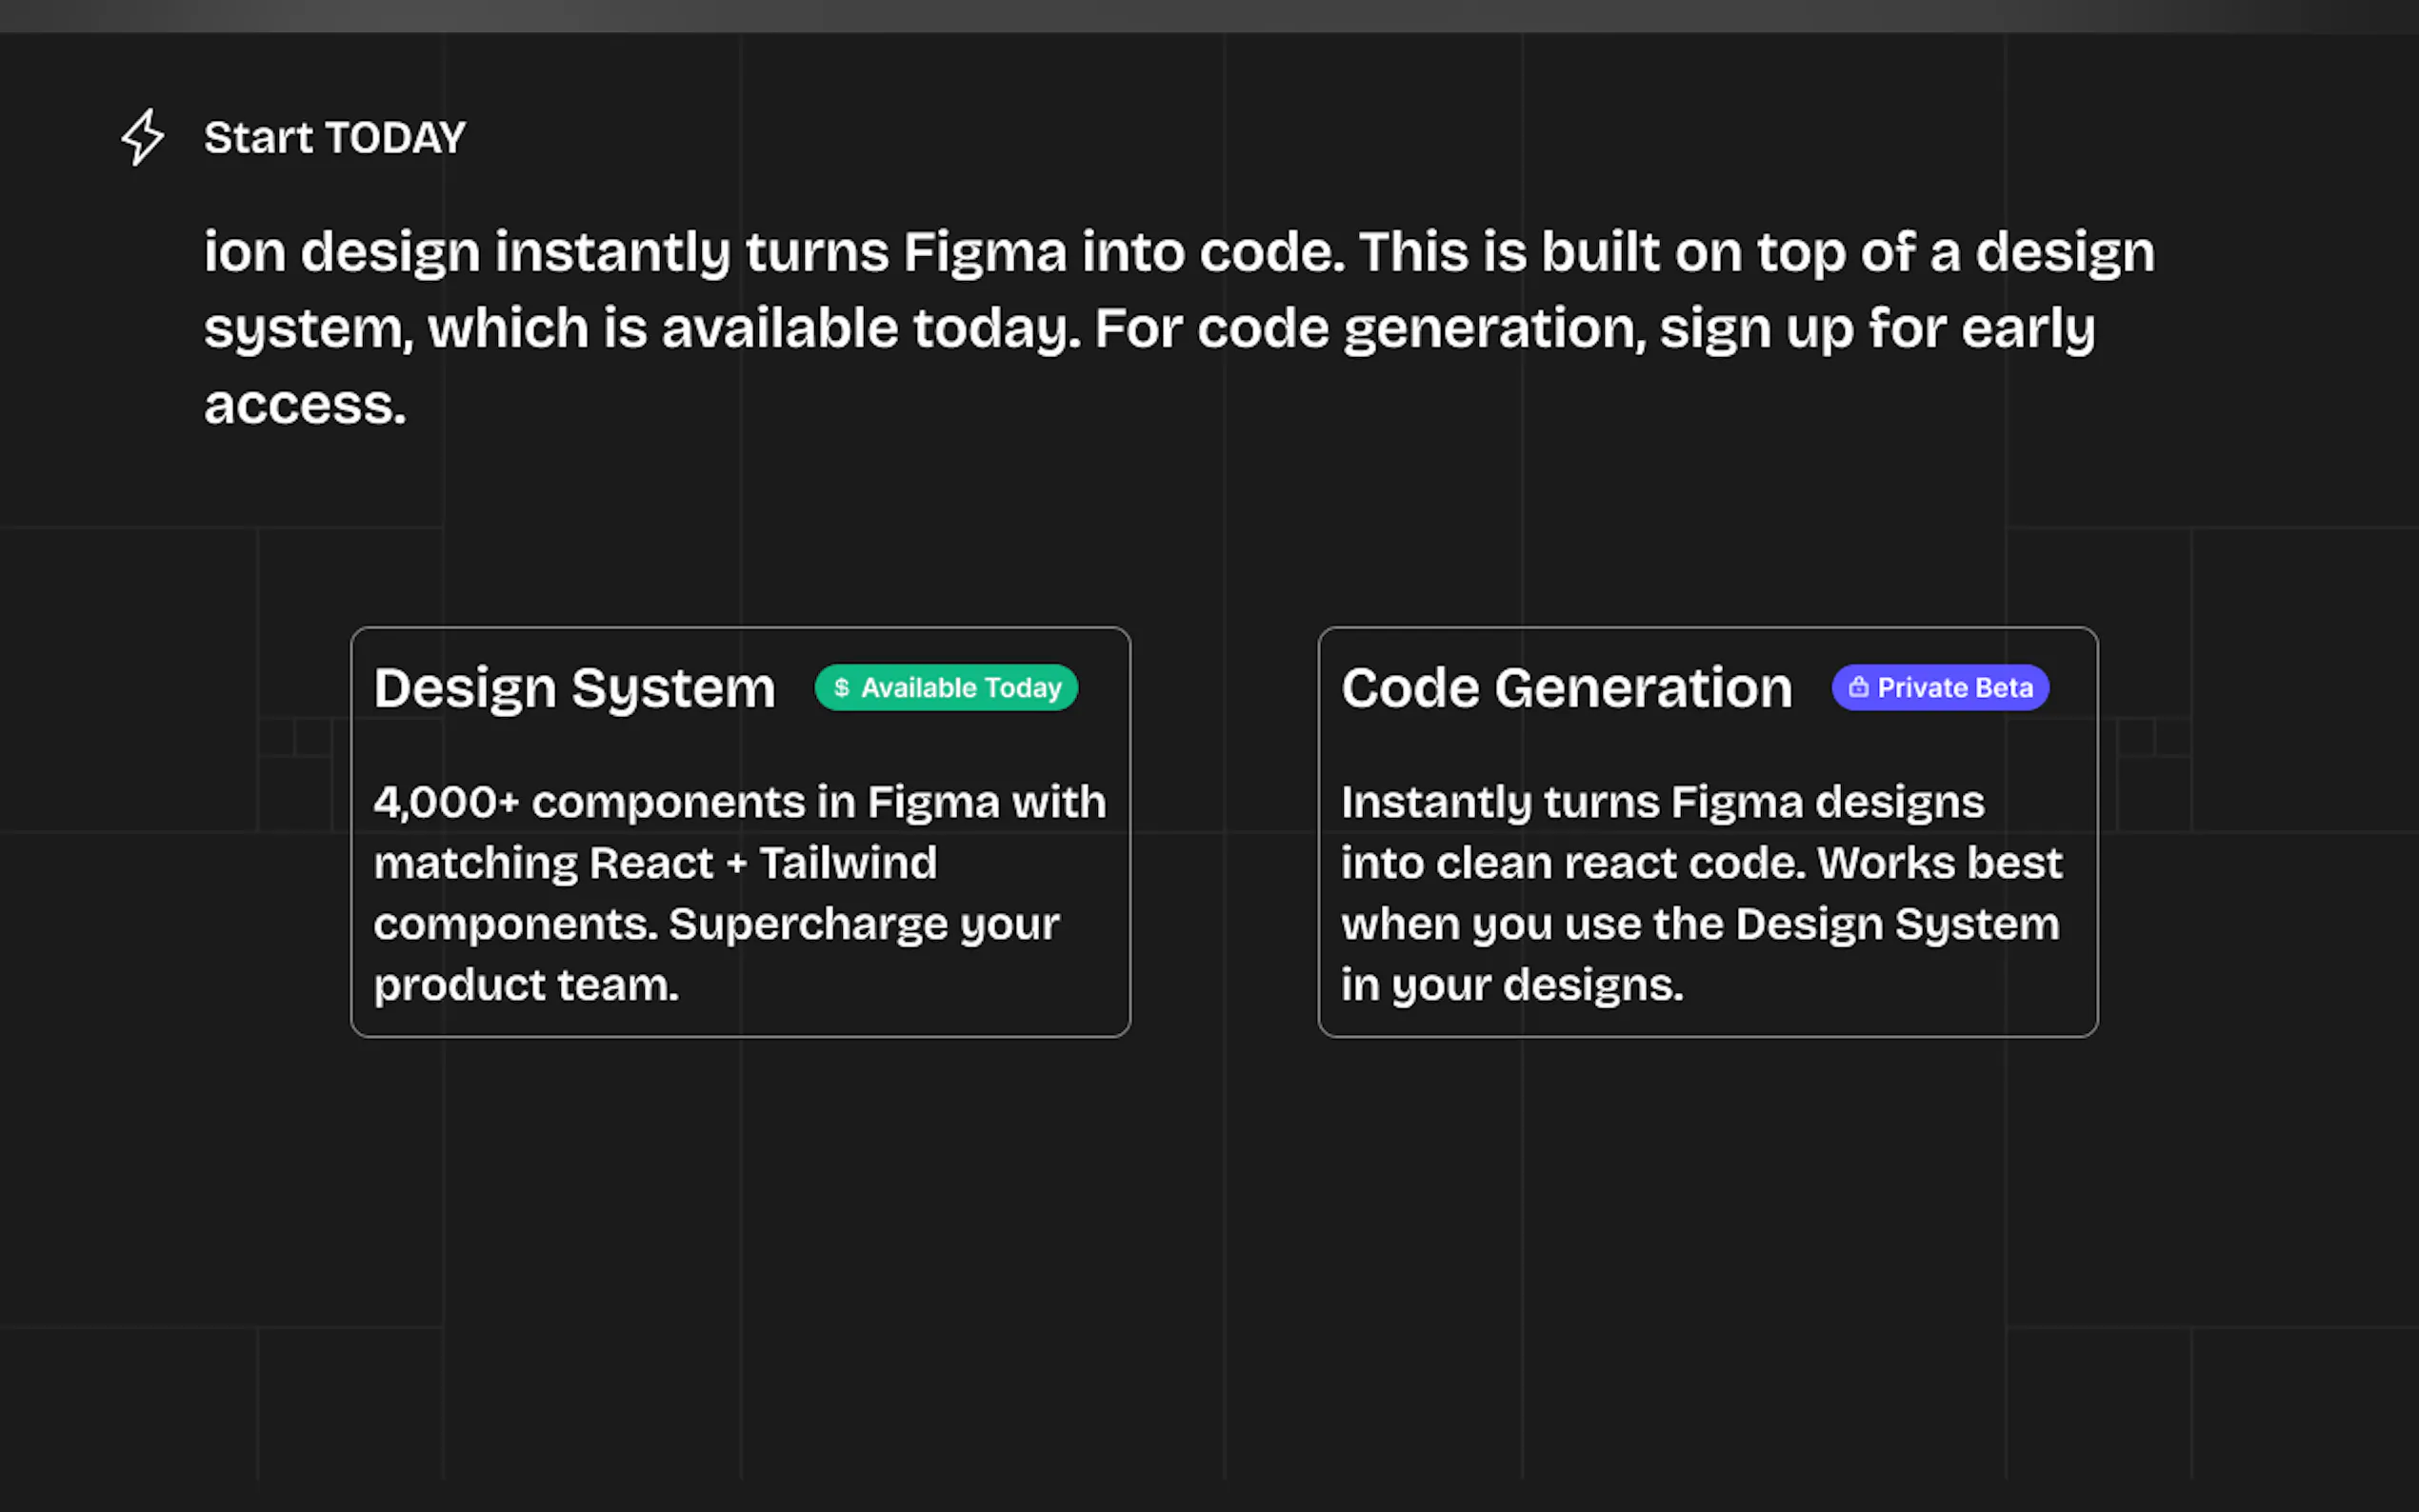Image resolution: width=2419 pixels, height=1512 pixels.
Task: Click "into clean react code" text
Action: point(1572,863)
